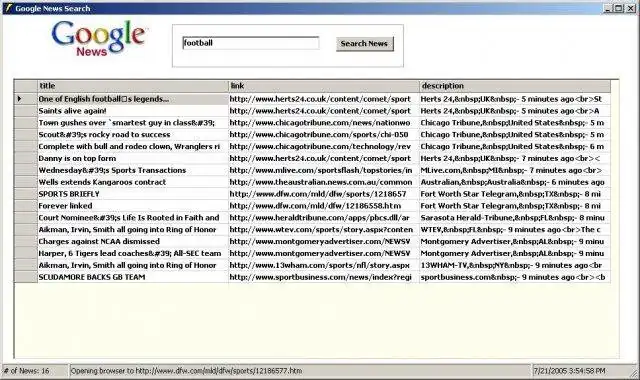Select description 'Sarasota Herald-Tribune, FL - 8 minu'
The height and width of the screenshot is (380, 640).
point(515,218)
